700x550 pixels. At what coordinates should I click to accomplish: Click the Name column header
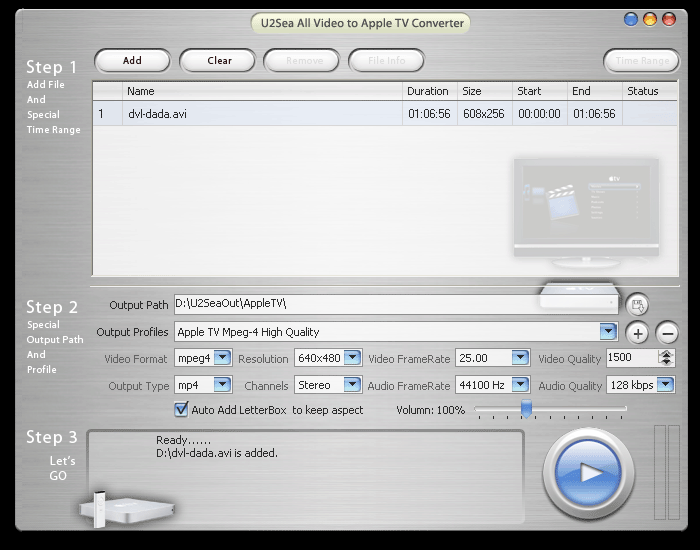pos(262,91)
